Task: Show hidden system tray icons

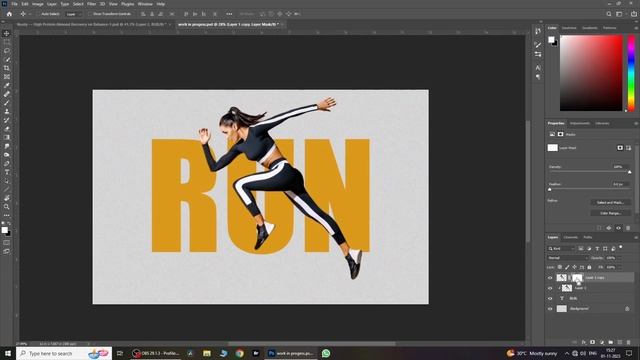Action: pos(567,353)
